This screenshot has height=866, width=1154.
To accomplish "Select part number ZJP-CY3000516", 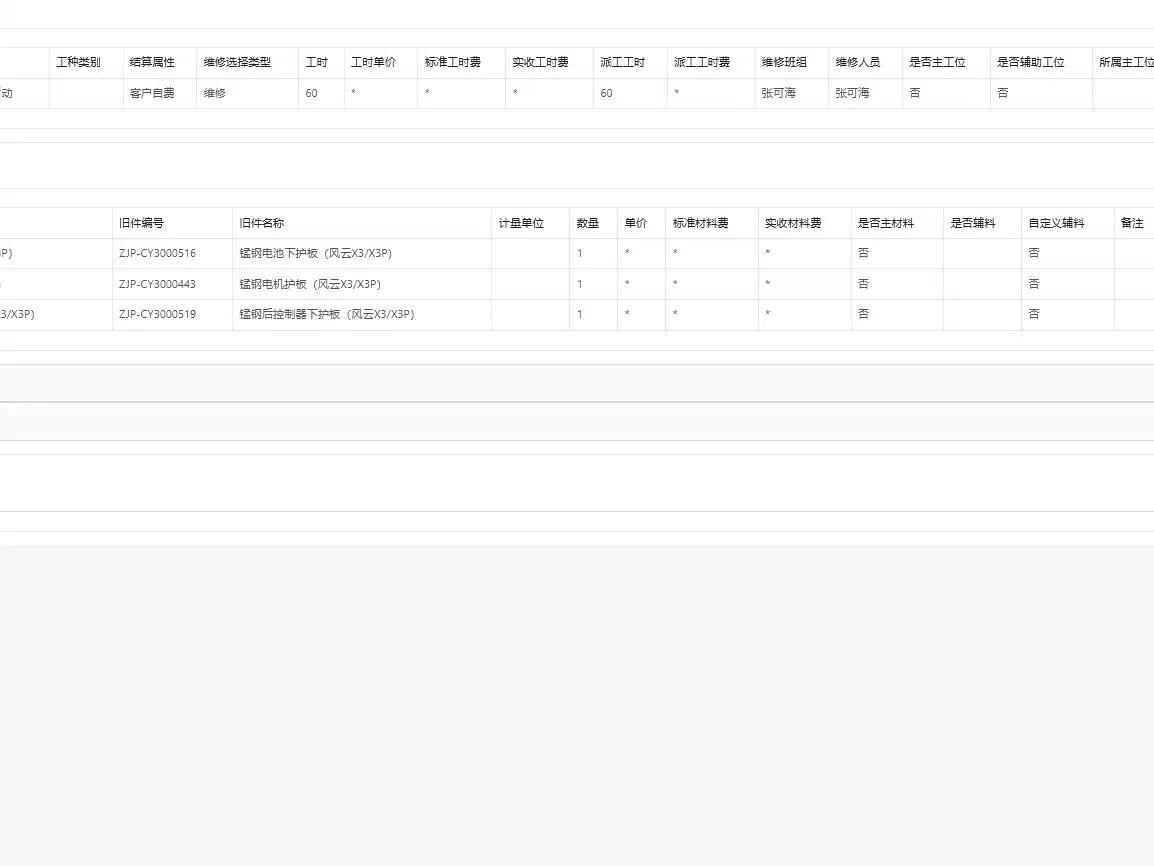I will point(157,253).
